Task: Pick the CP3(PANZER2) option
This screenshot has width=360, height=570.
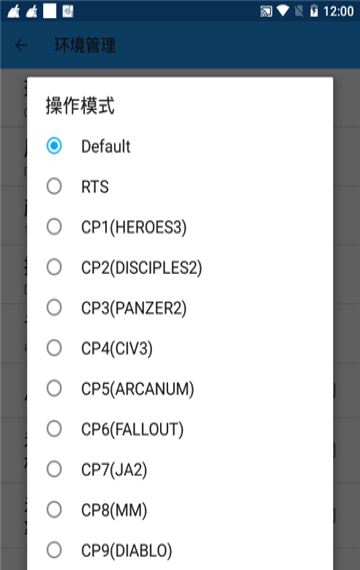Action: [x=180, y=308]
